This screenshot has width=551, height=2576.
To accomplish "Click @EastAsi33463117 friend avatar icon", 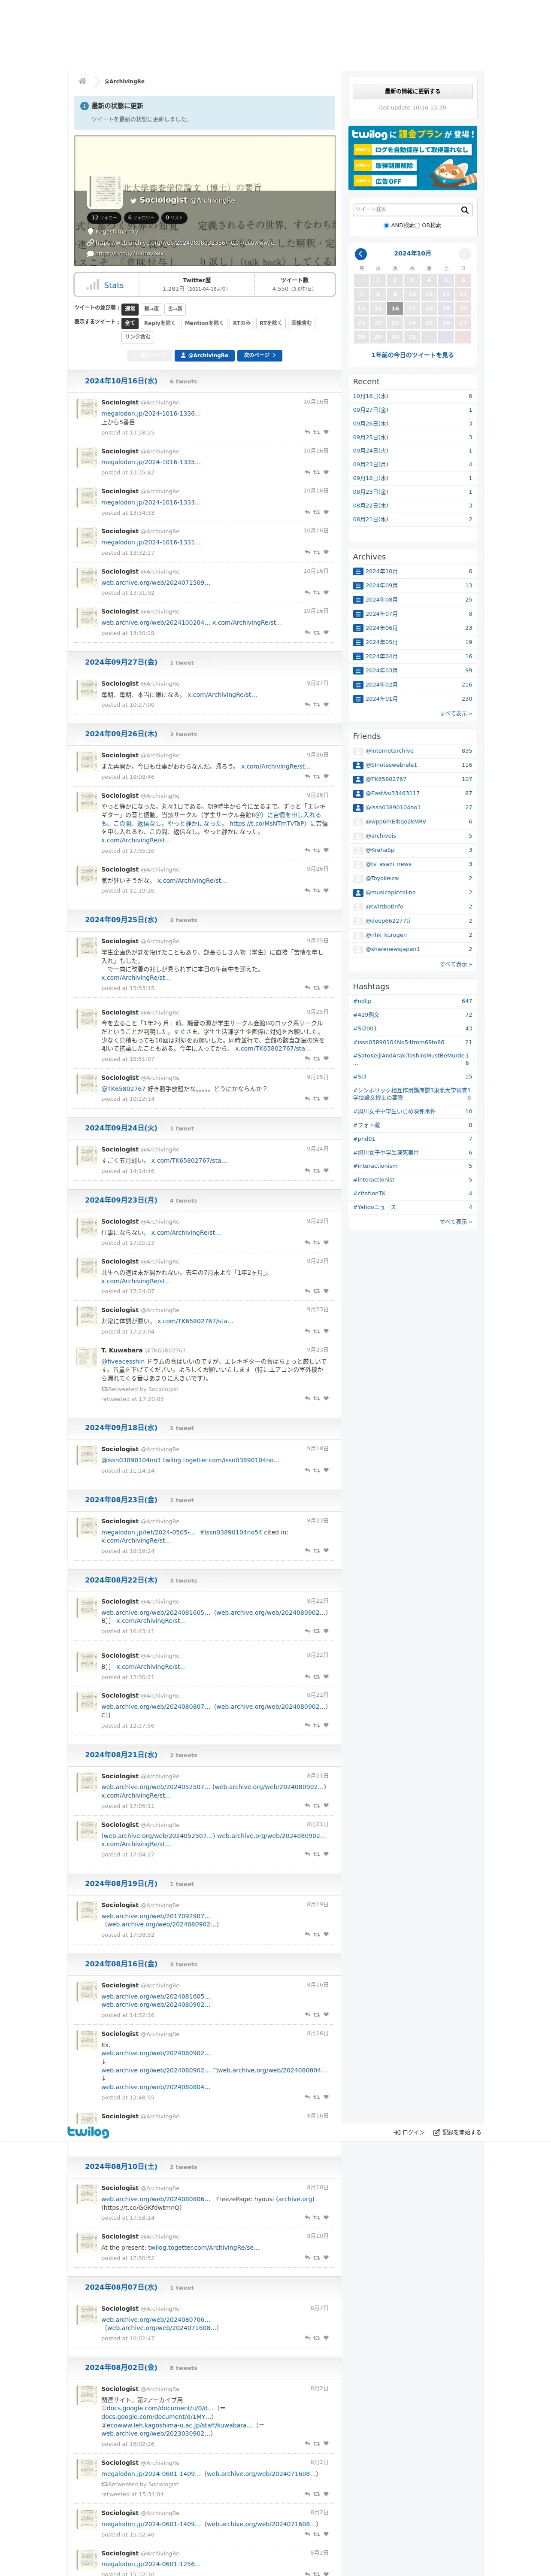I will coord(358,793).
